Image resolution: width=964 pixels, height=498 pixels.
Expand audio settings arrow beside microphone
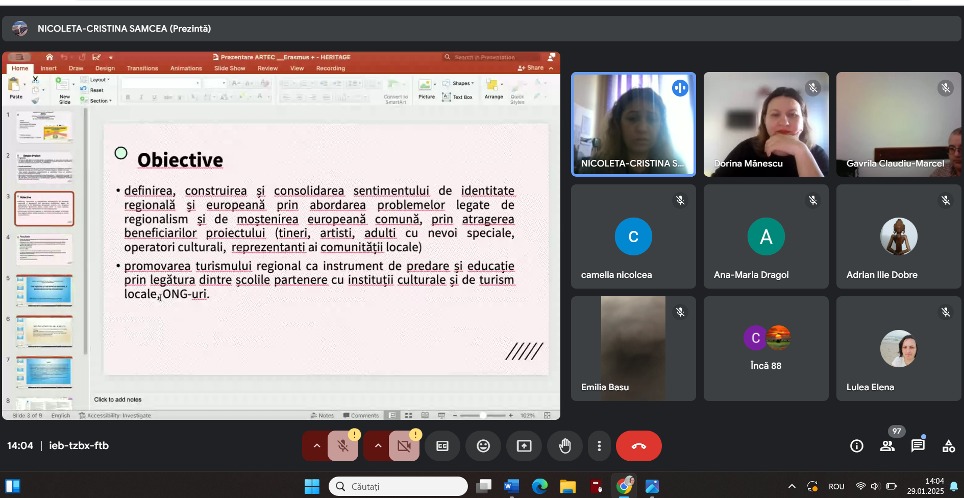tap(316, 446)
